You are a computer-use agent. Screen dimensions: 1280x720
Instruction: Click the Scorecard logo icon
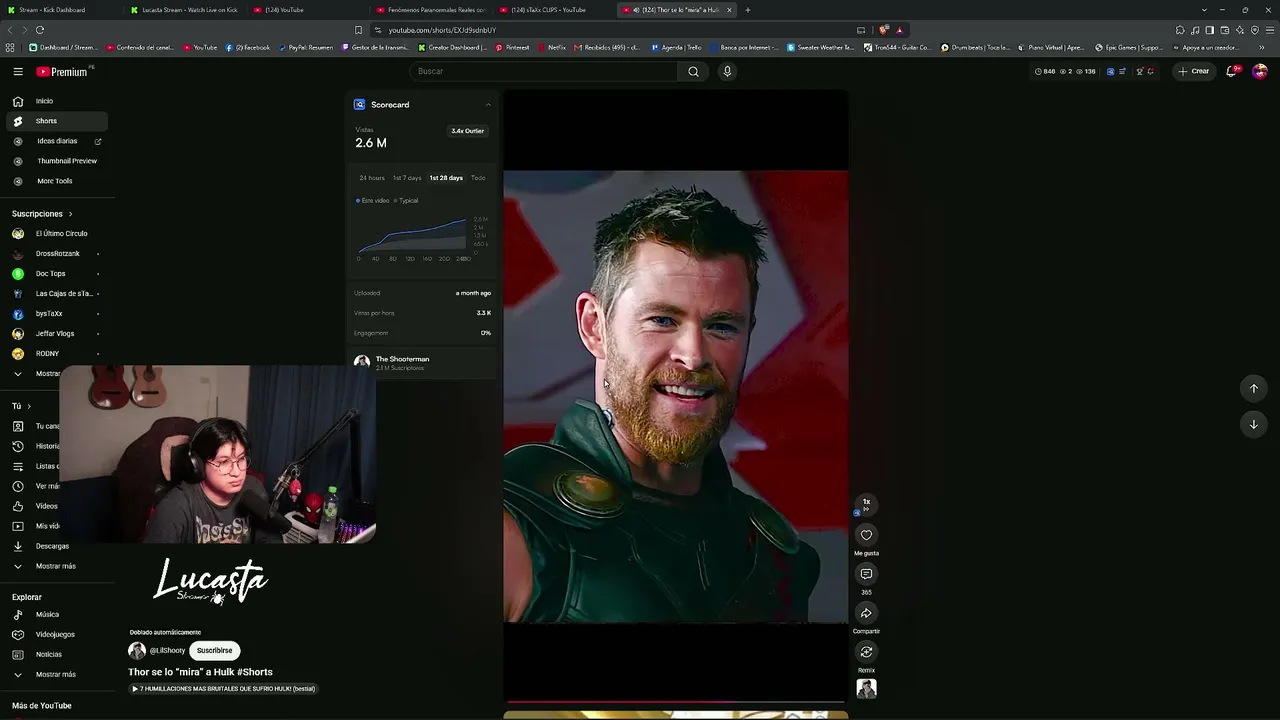point(360,105)
